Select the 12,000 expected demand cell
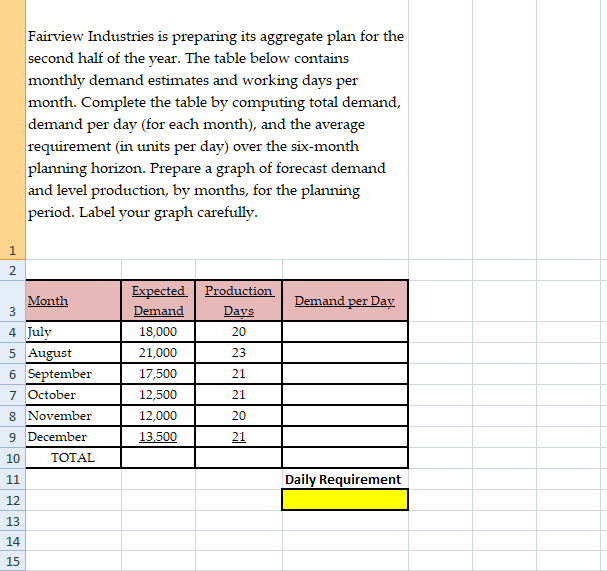 click(158, 415)
